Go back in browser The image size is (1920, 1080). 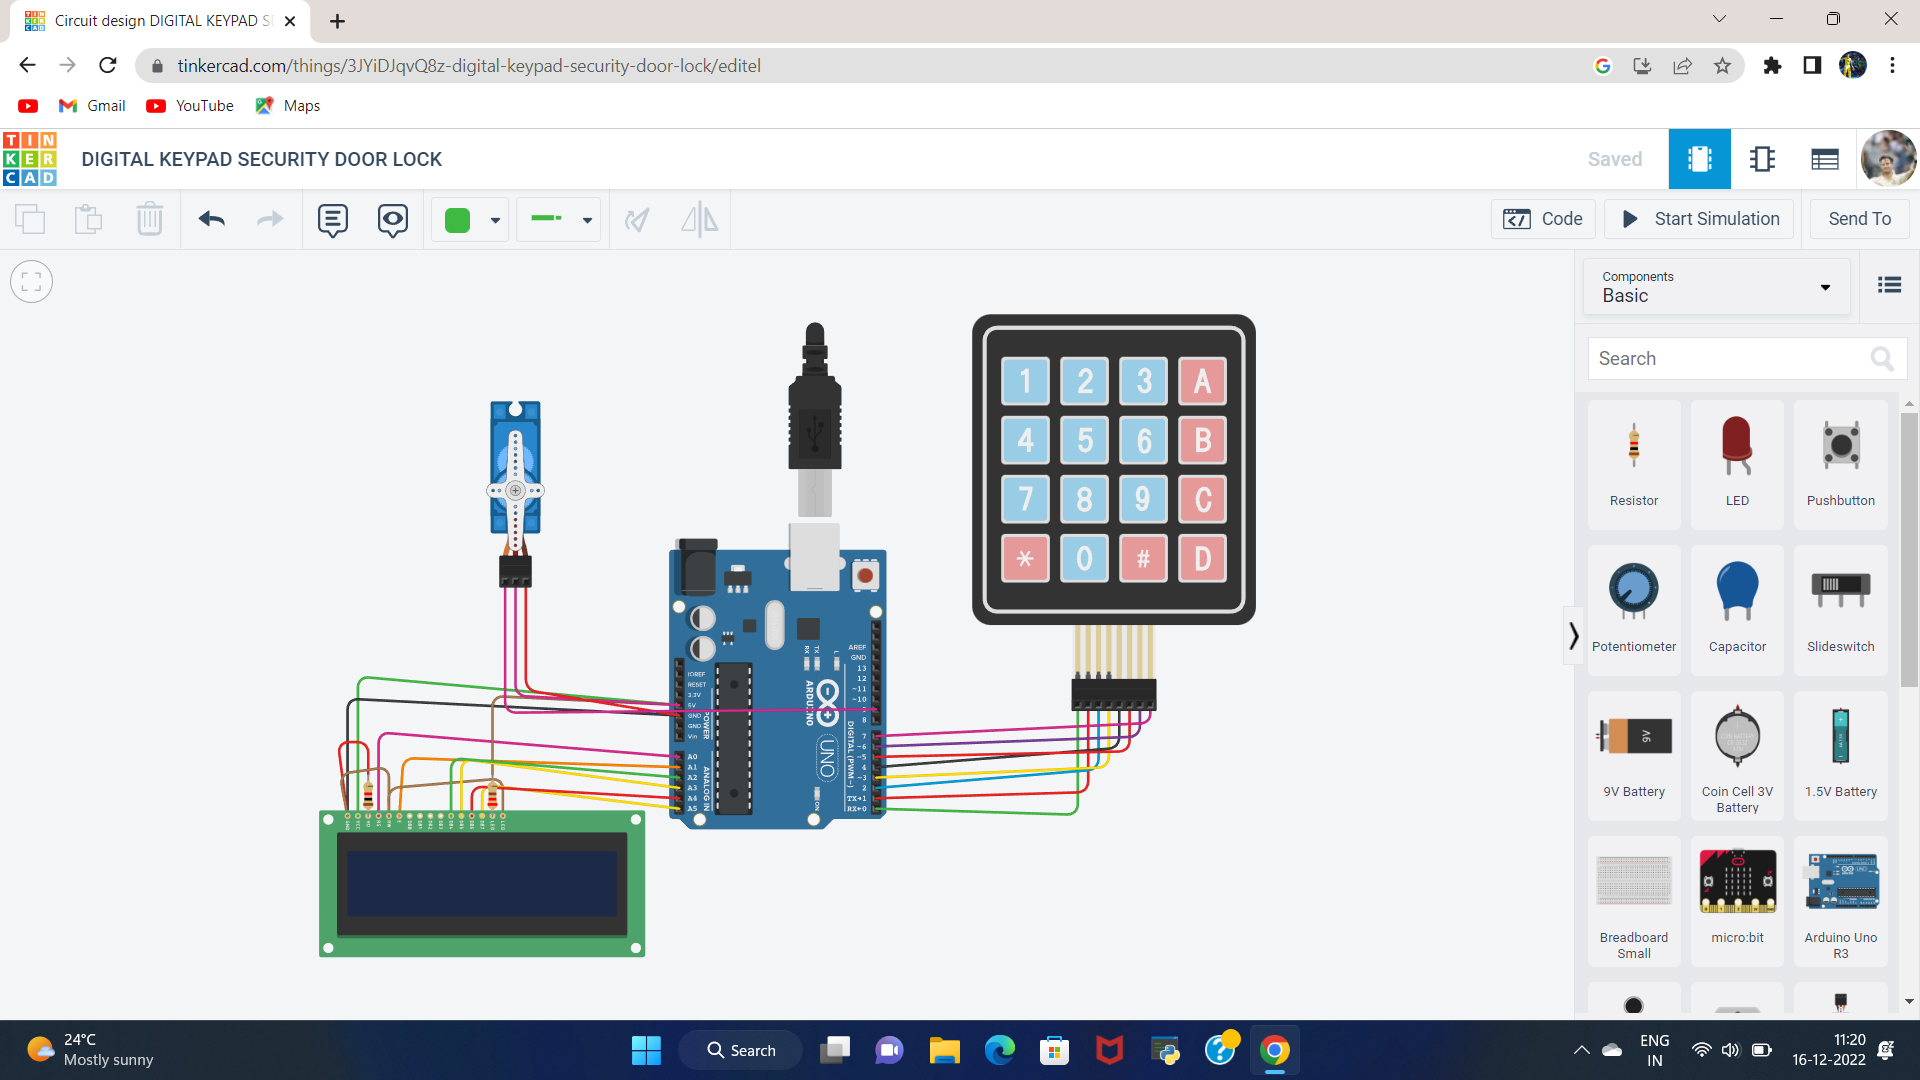pyautogui.click(x=27, y=66)
